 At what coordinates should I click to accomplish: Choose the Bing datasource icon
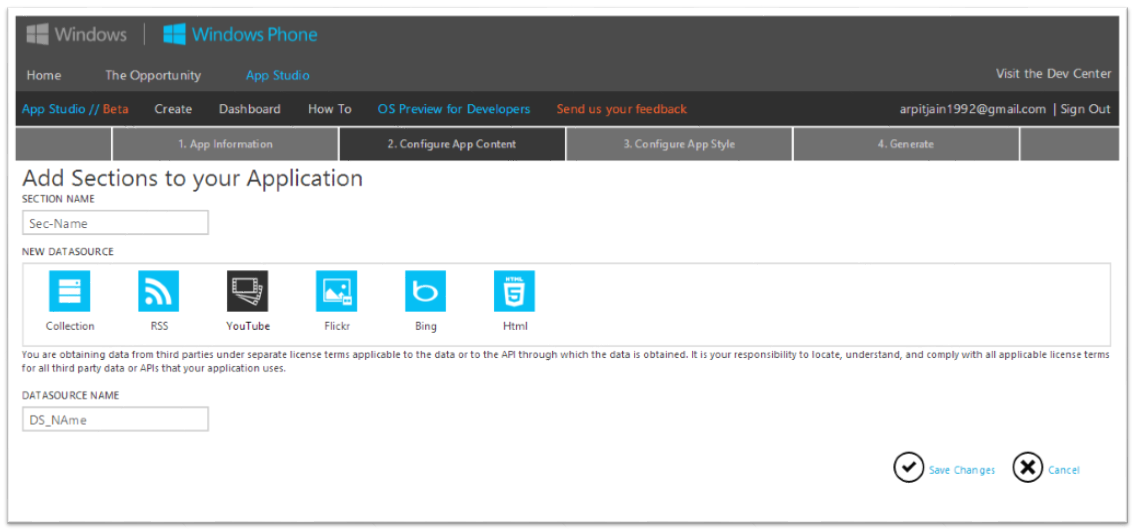click(x=425, y=291)
